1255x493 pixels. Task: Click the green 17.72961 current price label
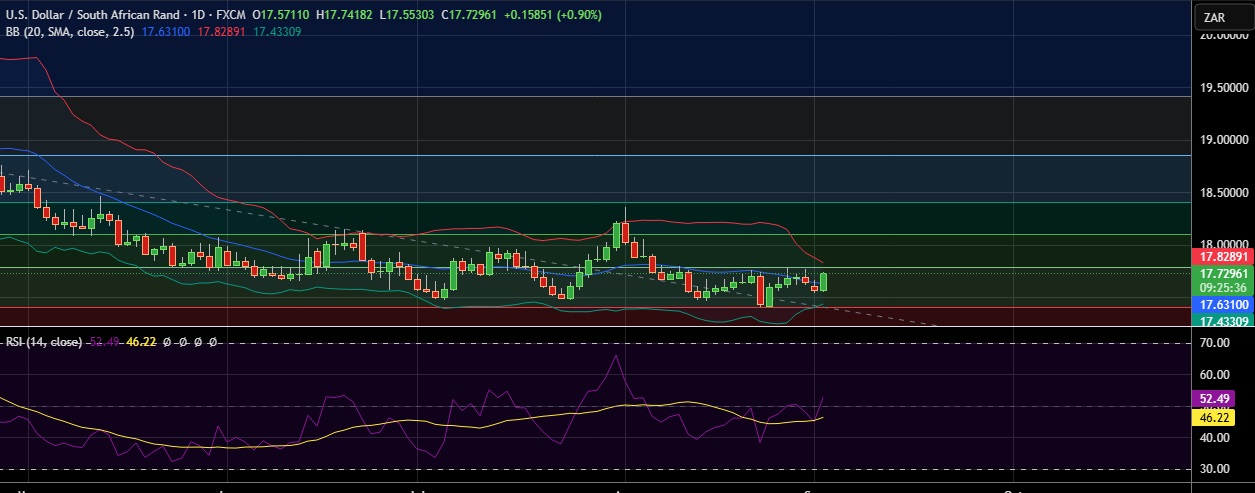coord(1223,273)
